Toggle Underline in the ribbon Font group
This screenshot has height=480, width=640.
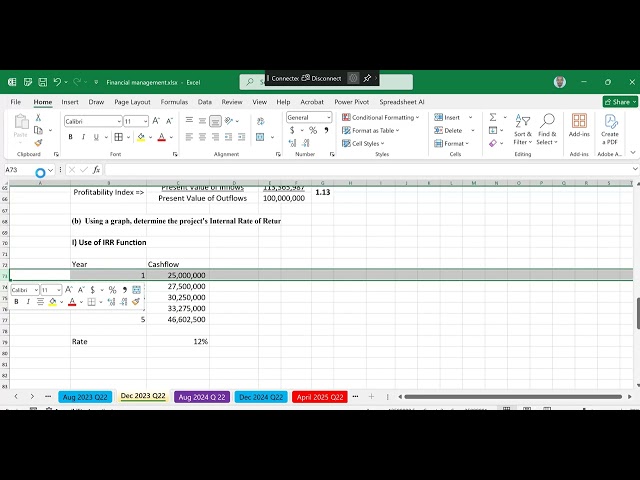coord(96,137)
